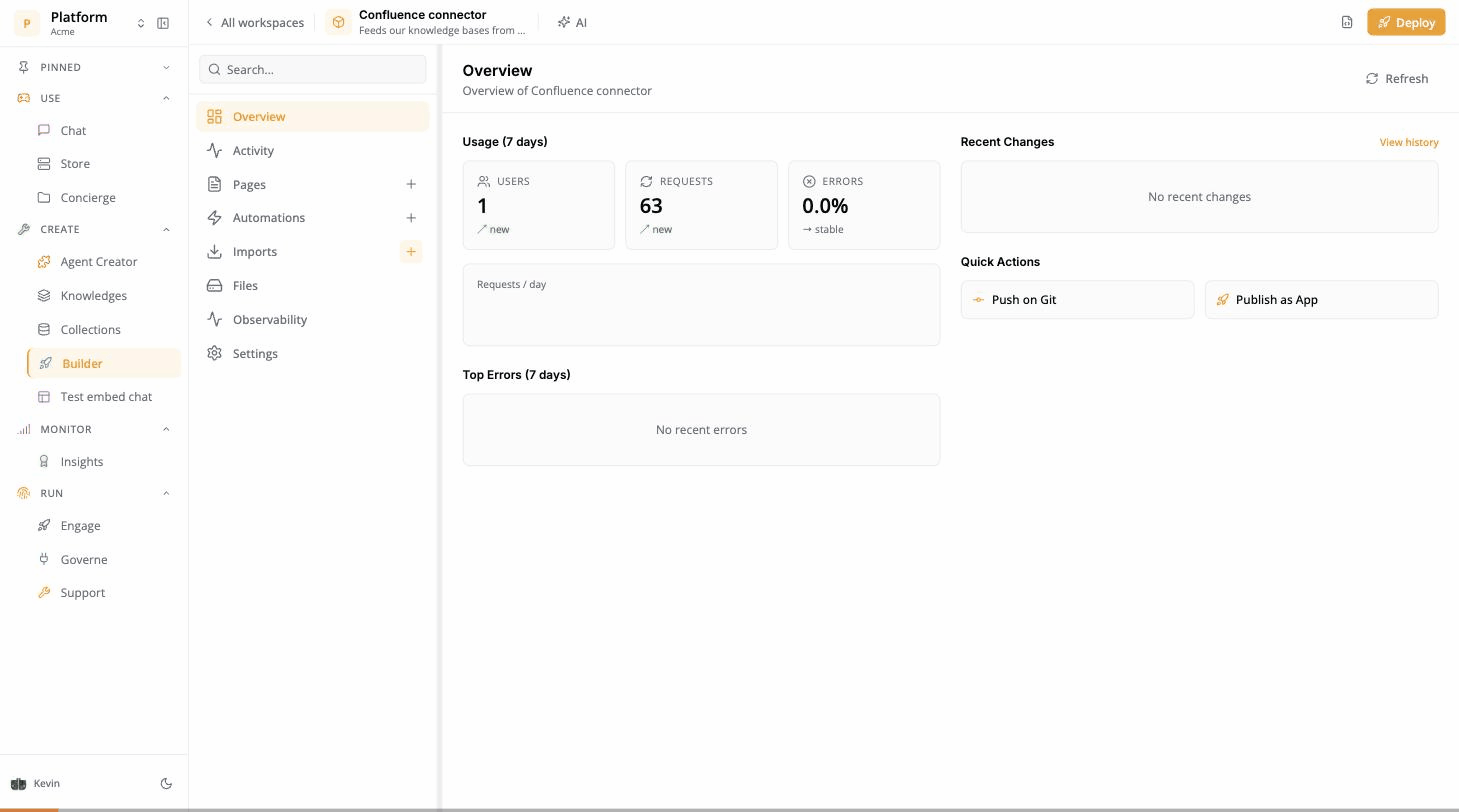Open Test embed chat
The image size is (1459, 812).
104,397
